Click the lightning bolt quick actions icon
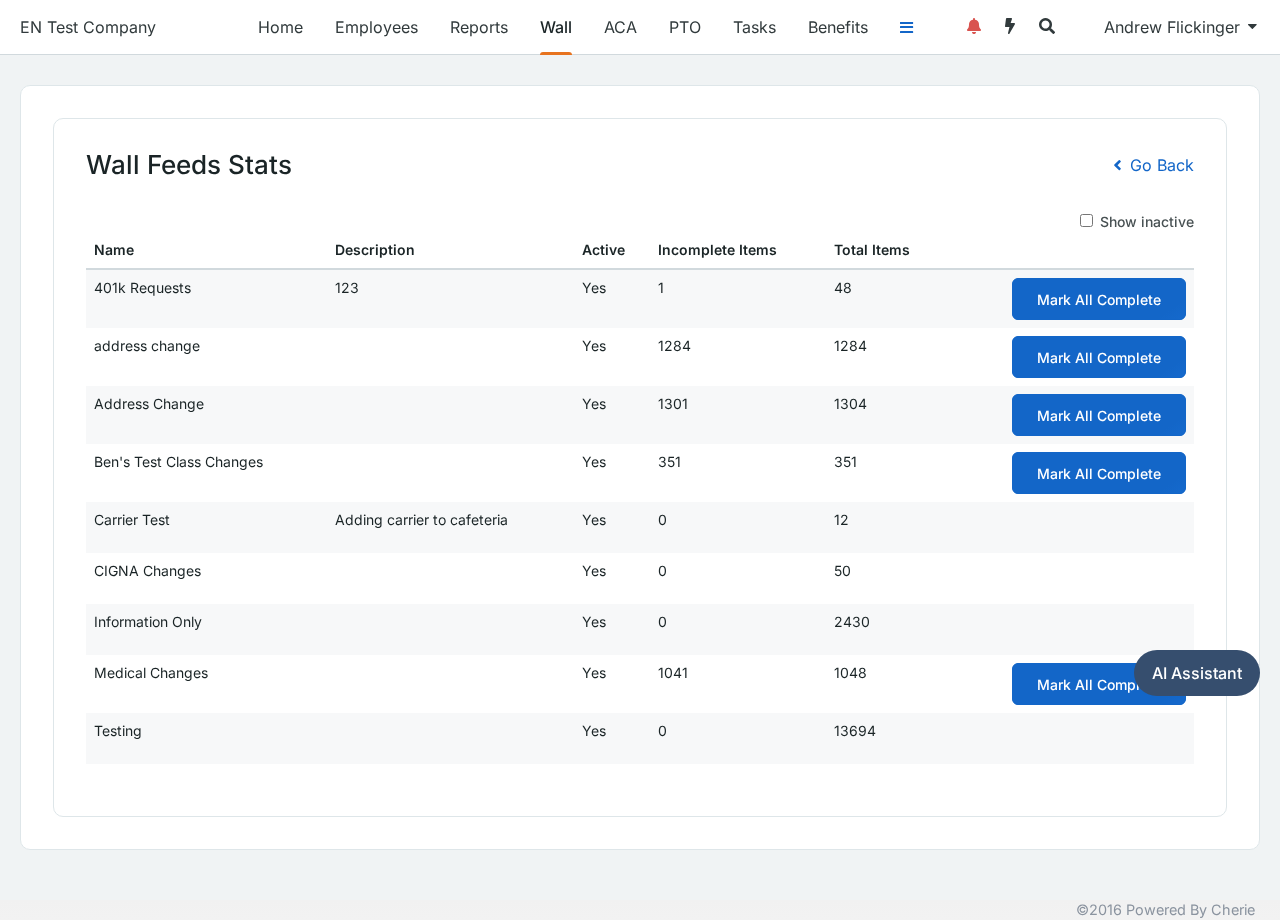This screenshot has height=920, width=1280. 1010,27
